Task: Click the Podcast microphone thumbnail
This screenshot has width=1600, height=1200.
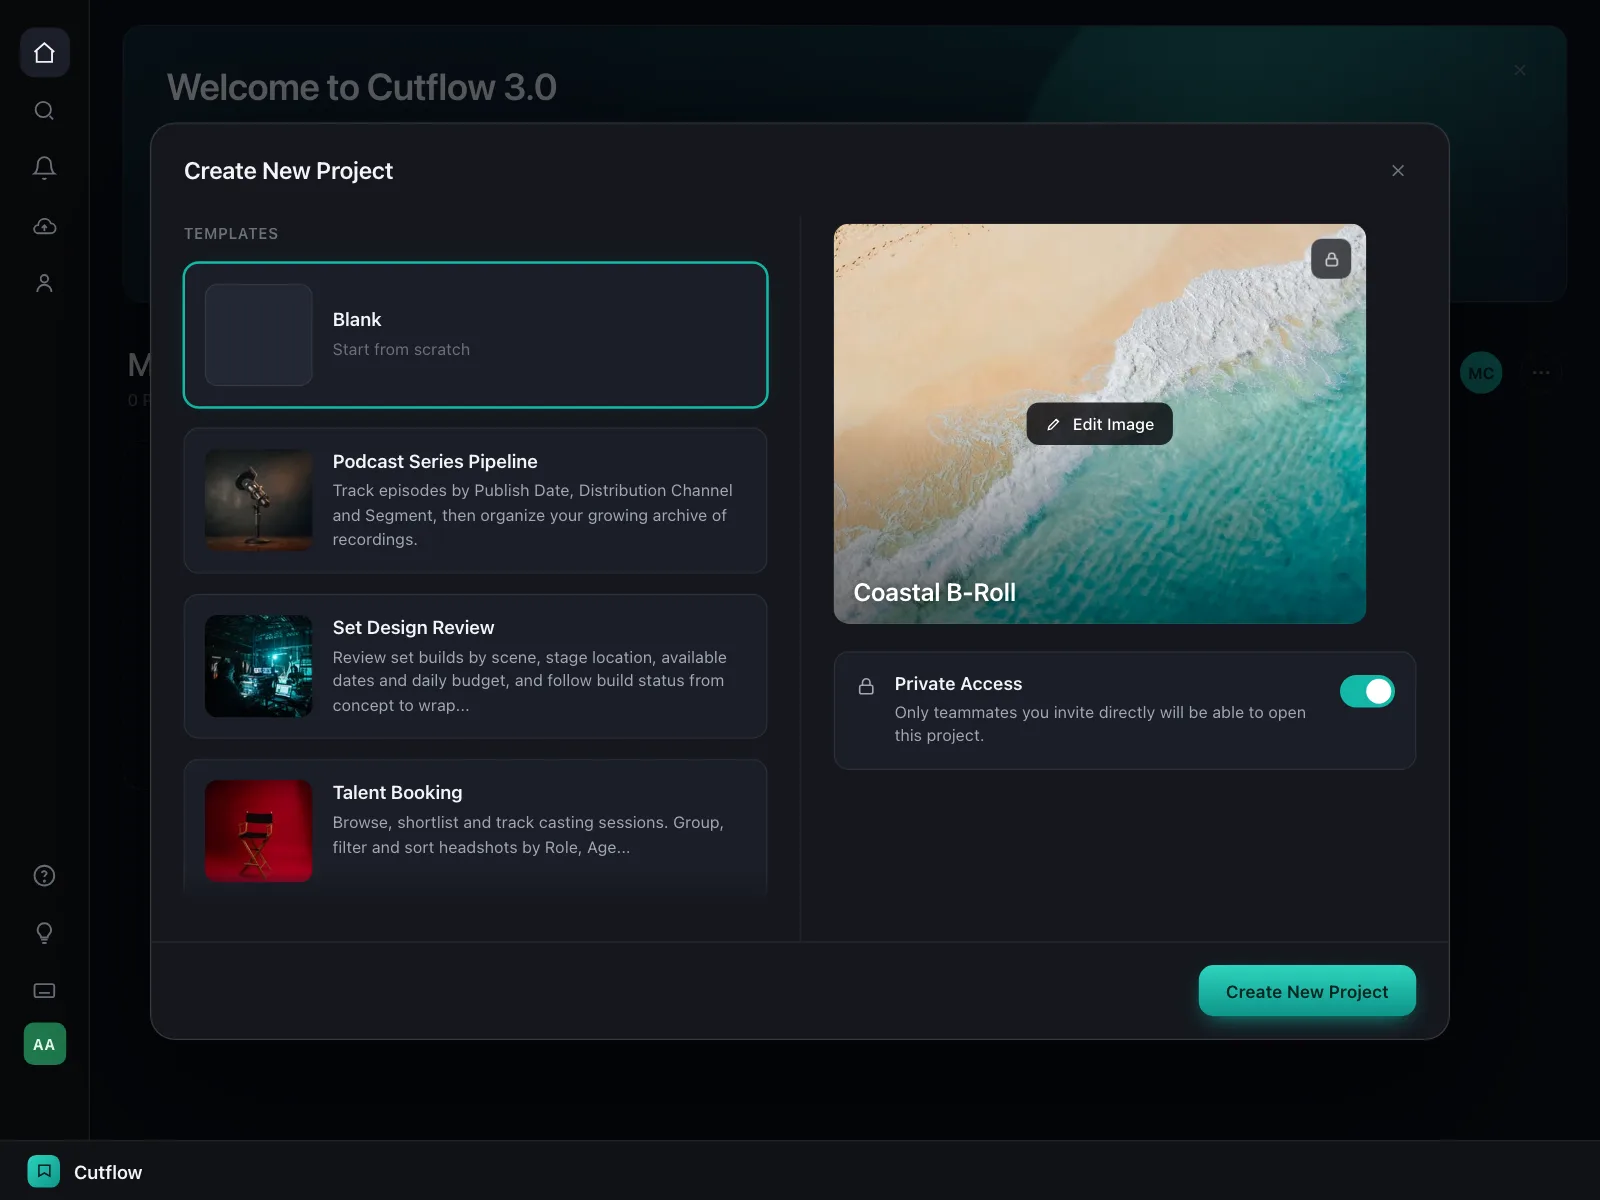Action: click(x=259, y=500)
